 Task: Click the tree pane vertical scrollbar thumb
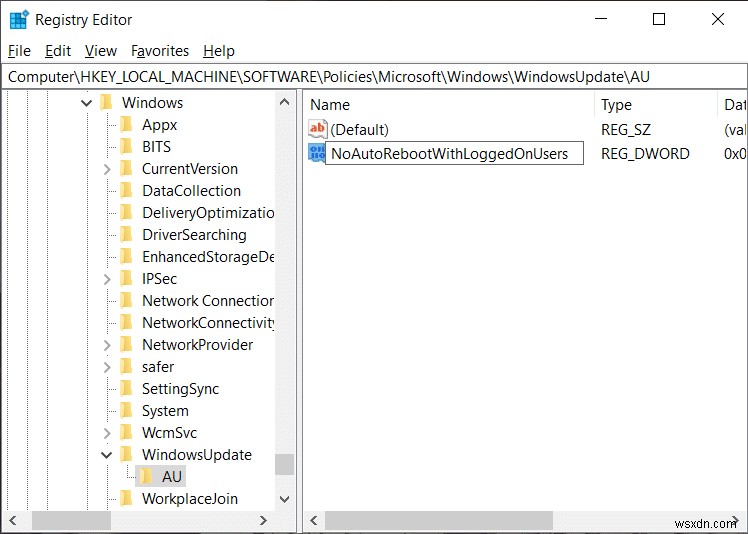coord(284,464)
